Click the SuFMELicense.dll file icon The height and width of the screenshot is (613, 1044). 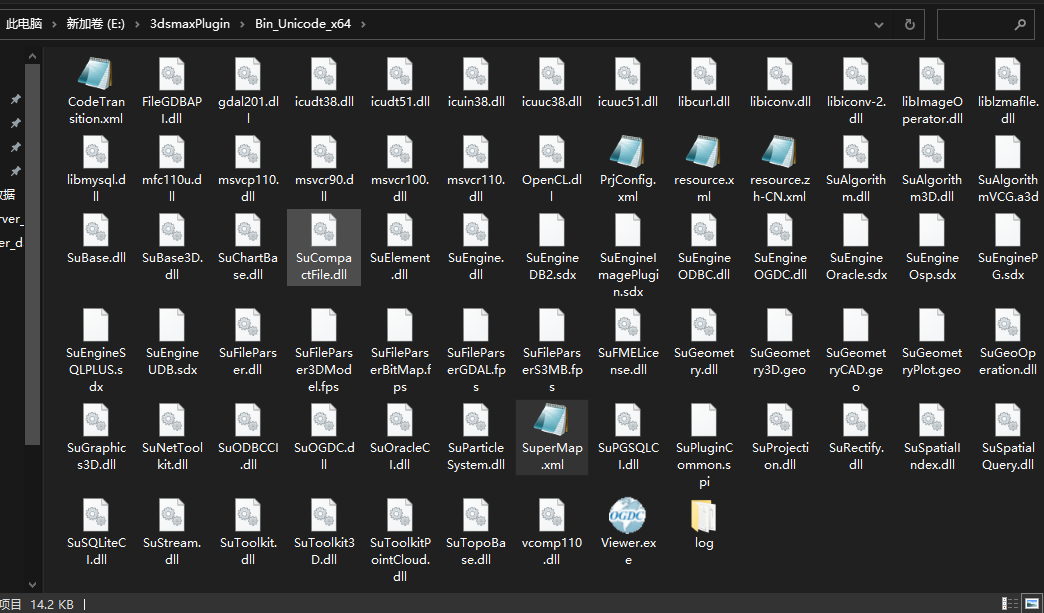point(628,325)
